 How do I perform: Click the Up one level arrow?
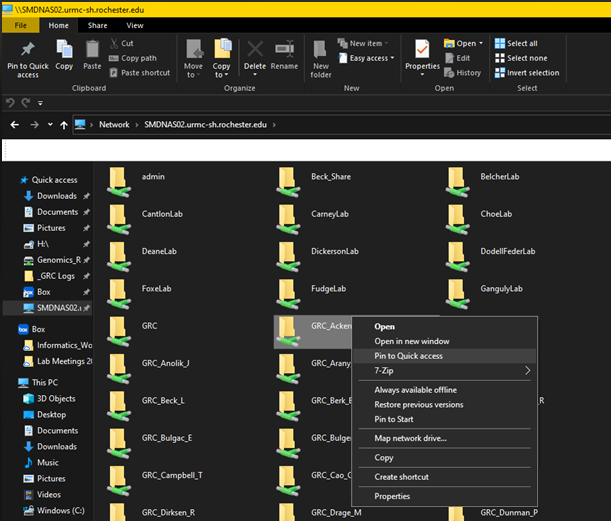pos(64,125)
